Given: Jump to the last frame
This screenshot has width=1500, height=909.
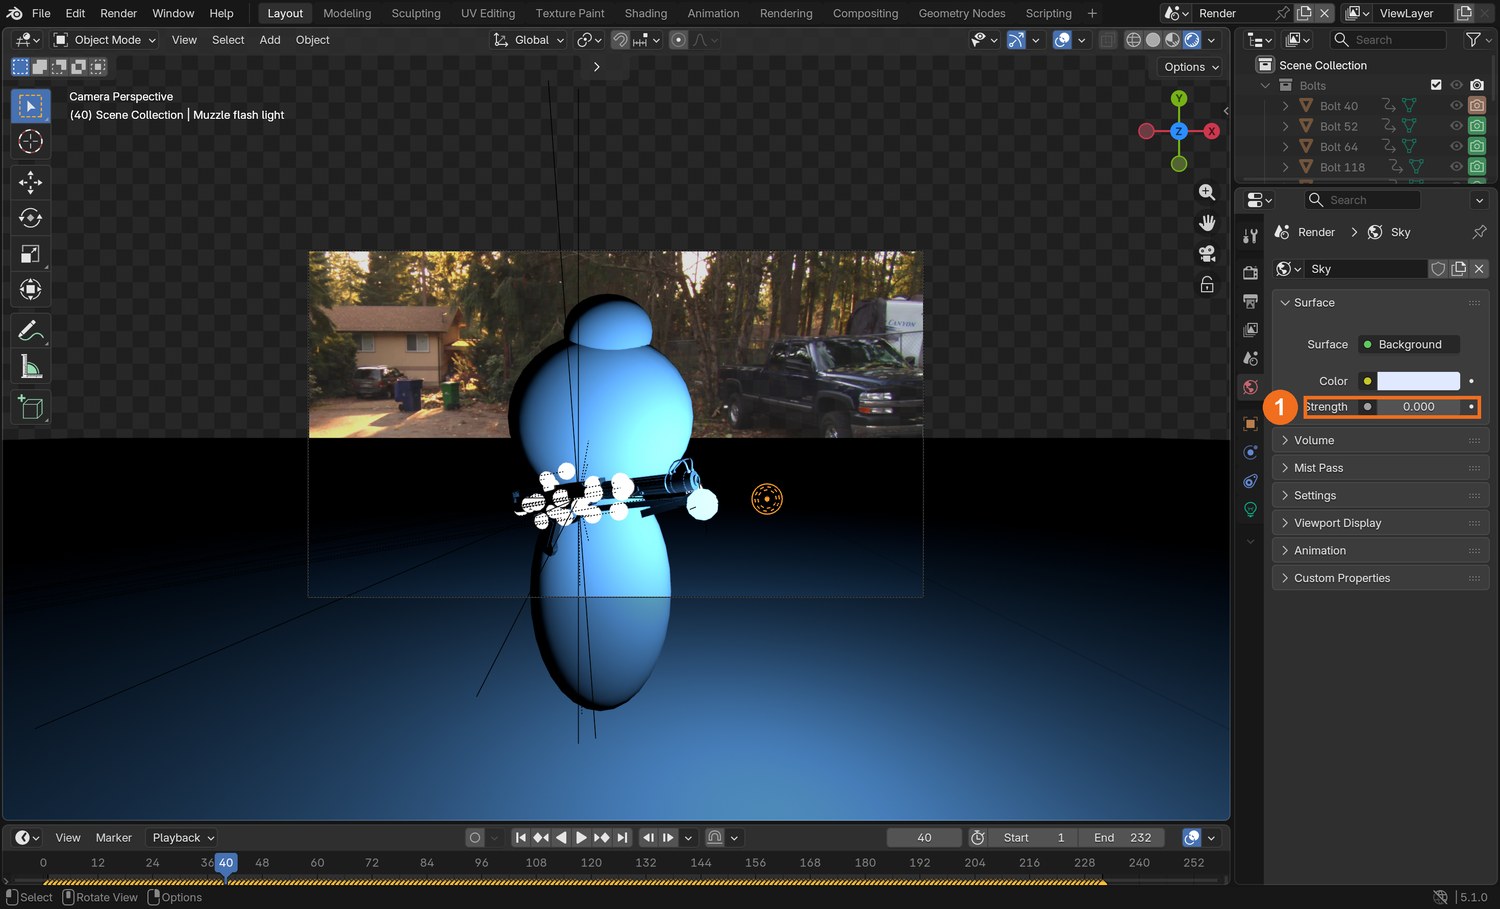Looking at the screenshot, I should click(622, 838).
